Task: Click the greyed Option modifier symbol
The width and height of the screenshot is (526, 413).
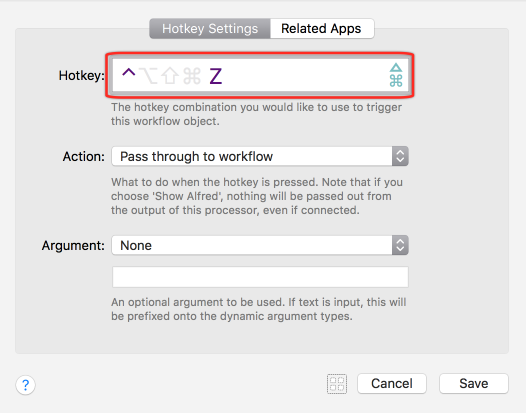Action: tap(148, 75)
